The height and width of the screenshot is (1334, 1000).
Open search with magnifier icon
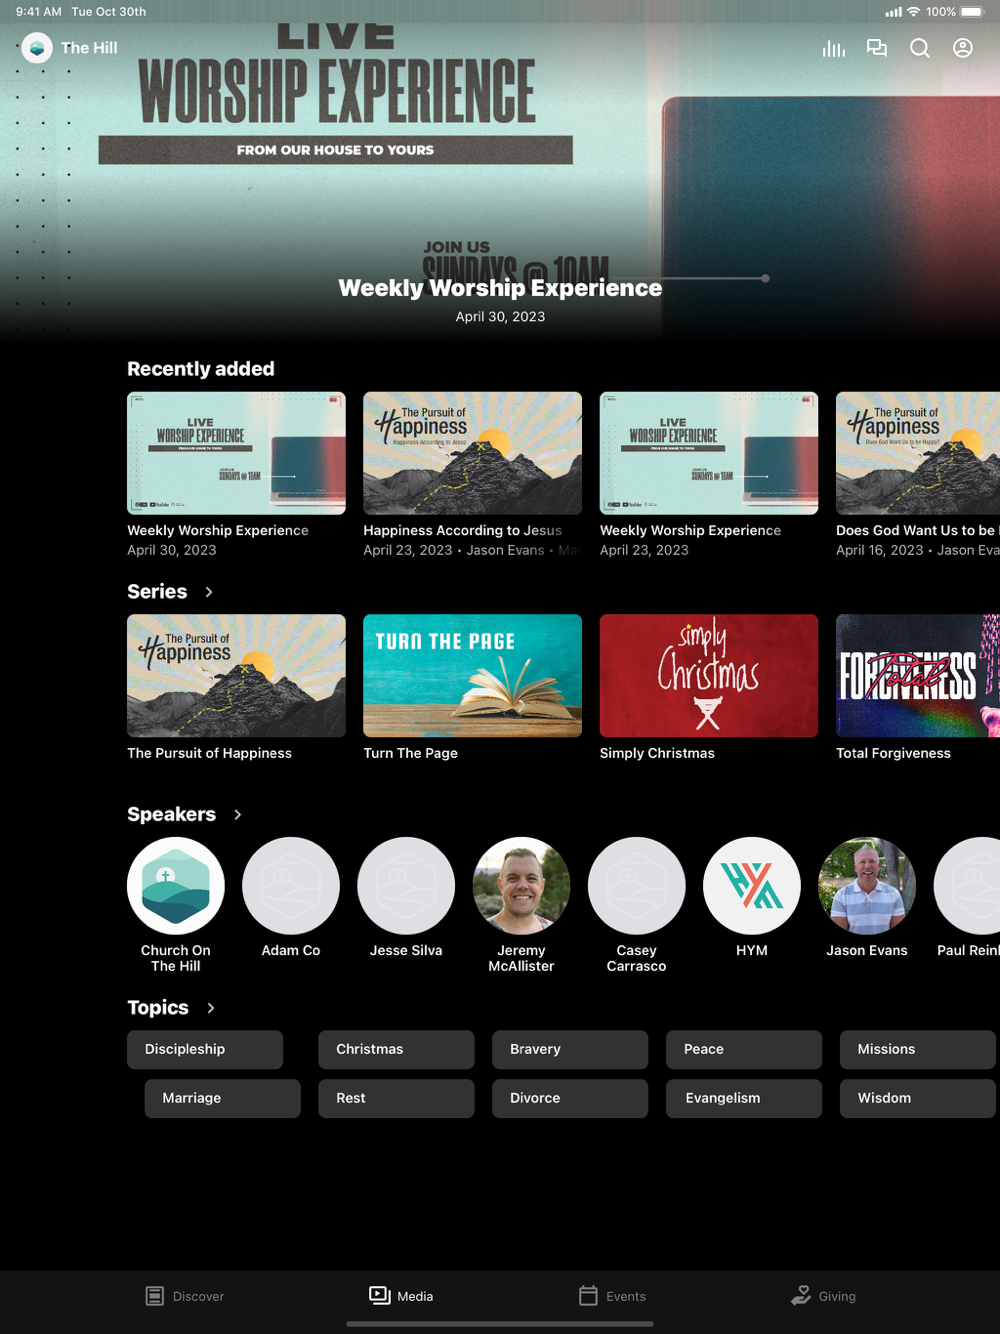click(x=920, y=48)
